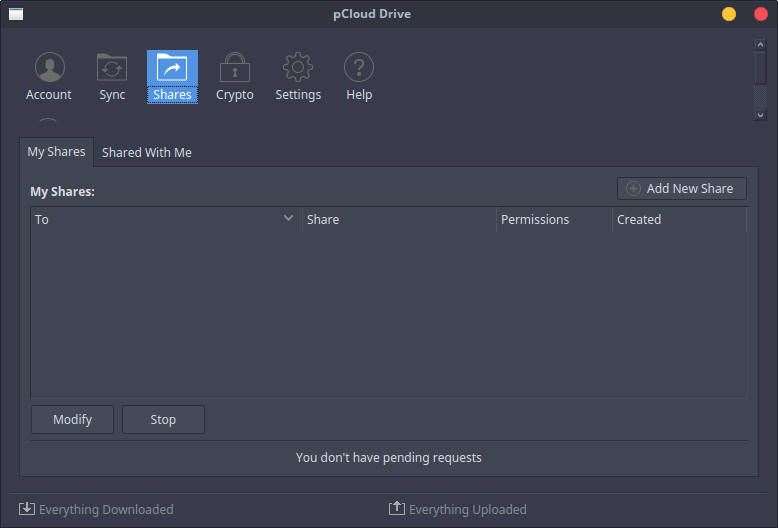Click the Stop button
The image size is (778, 528).
[x=163, y=419]
